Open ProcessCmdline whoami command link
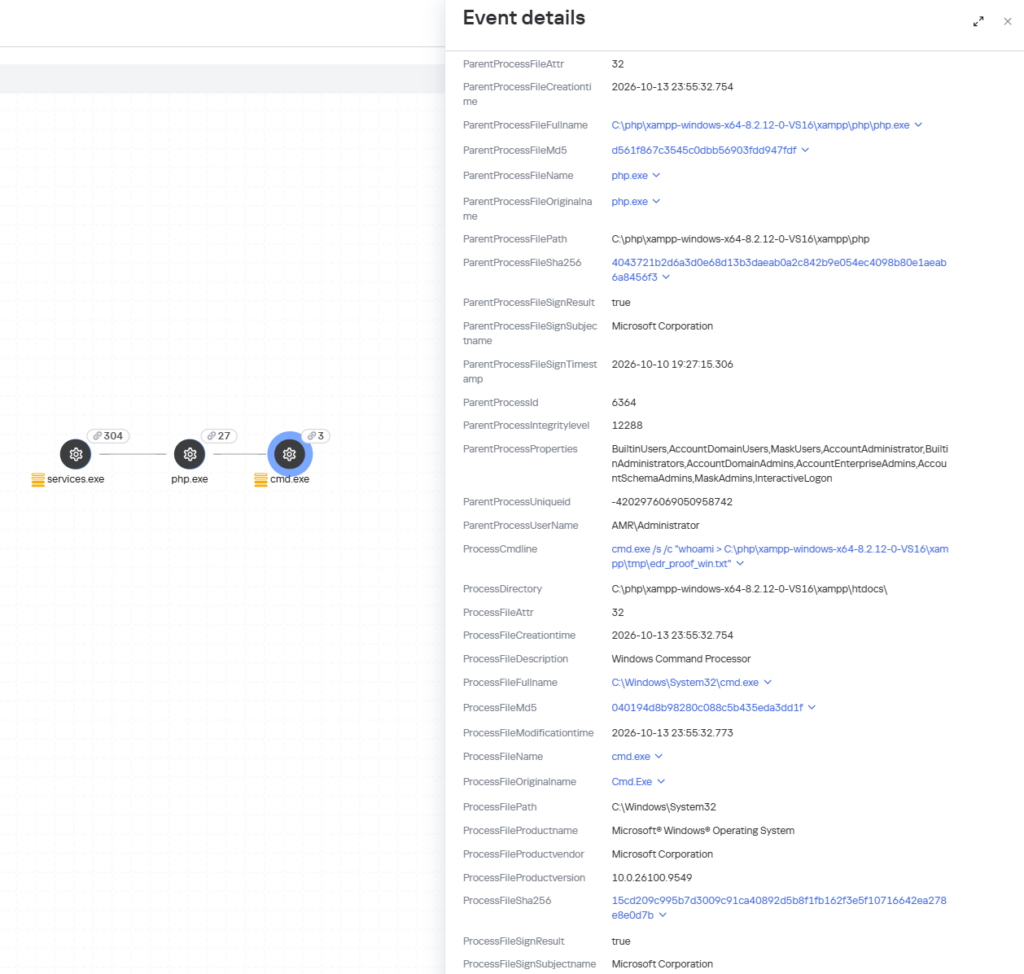 tap(780, 556)
